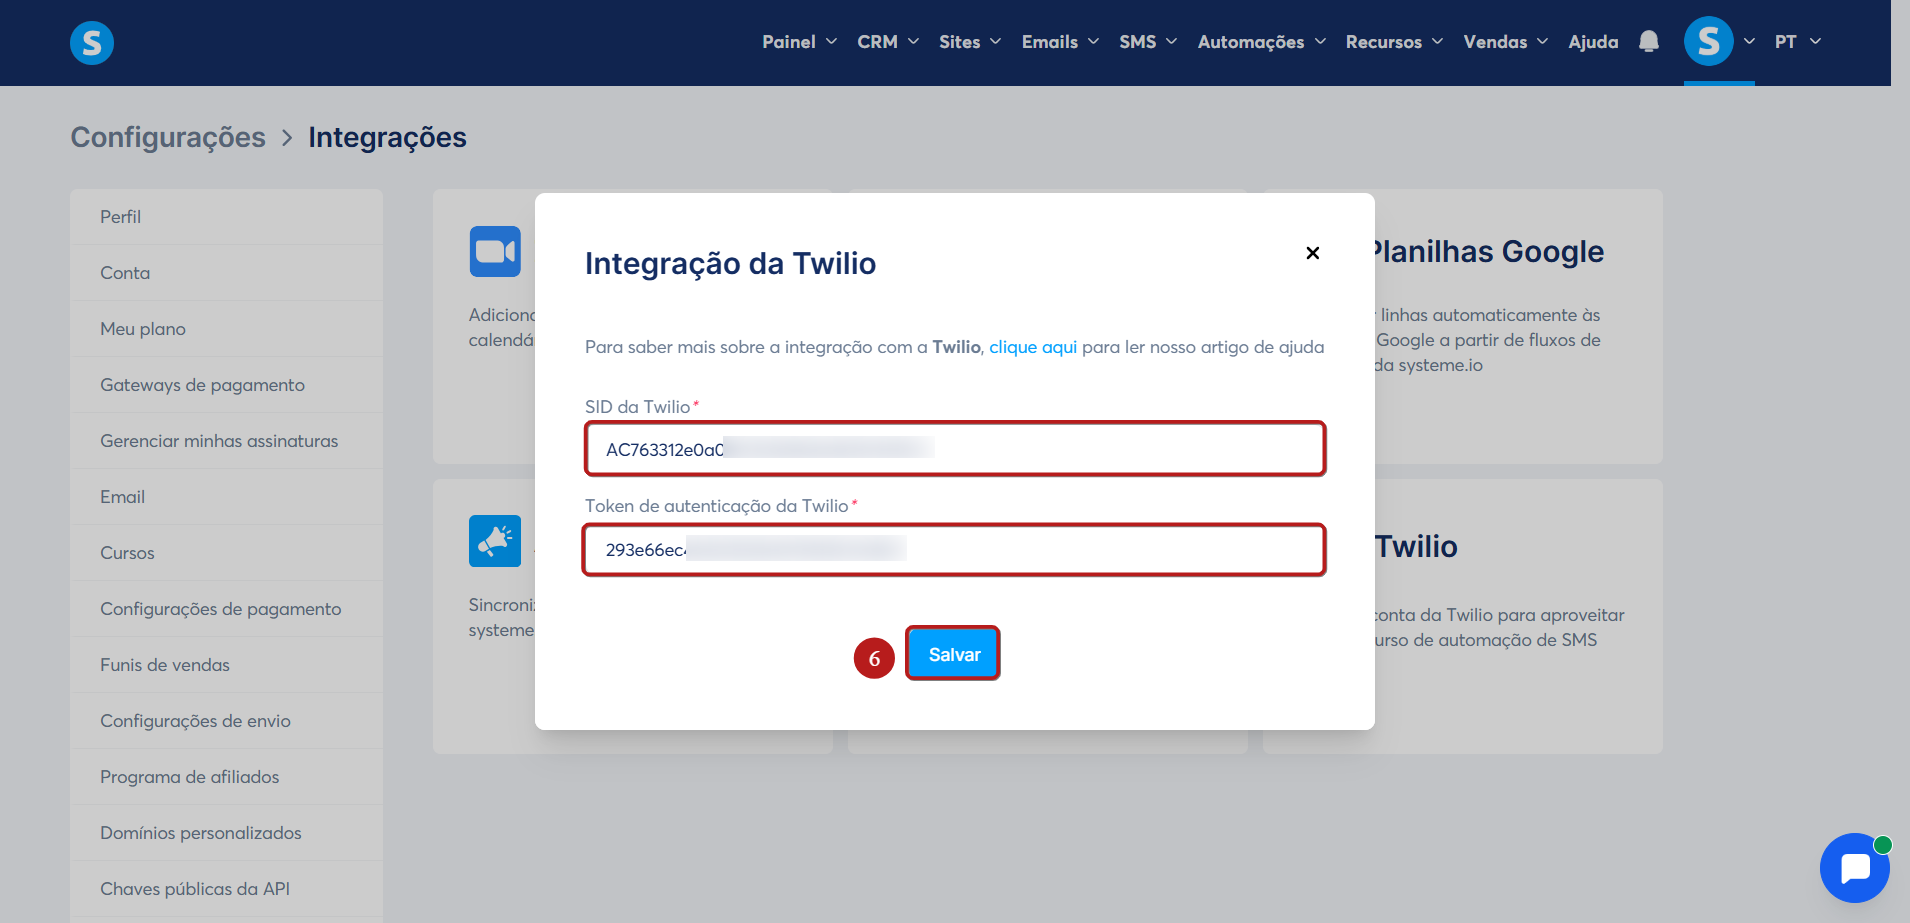1910x923 pixels.
Task: Focus the SID da Twilio field
Action: (x=955, y=449)
